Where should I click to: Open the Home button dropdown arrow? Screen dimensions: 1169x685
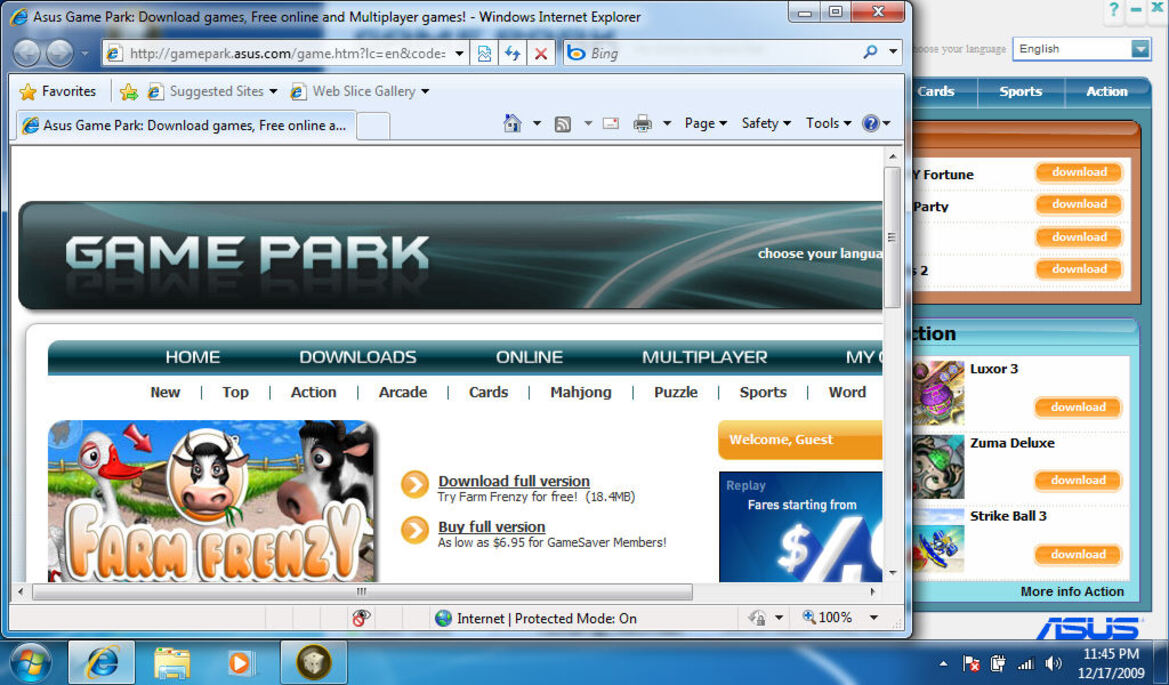pos(537,124)
